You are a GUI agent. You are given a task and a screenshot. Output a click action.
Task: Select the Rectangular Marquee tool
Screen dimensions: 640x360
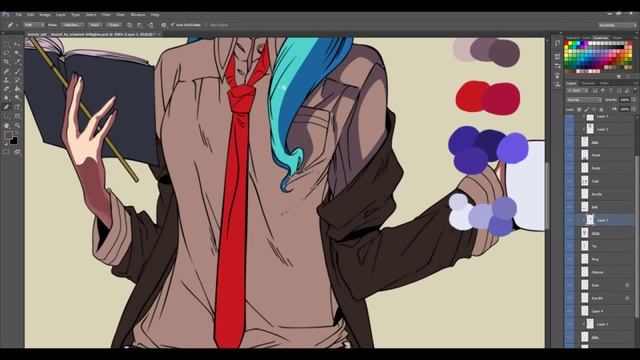(7, 44)
